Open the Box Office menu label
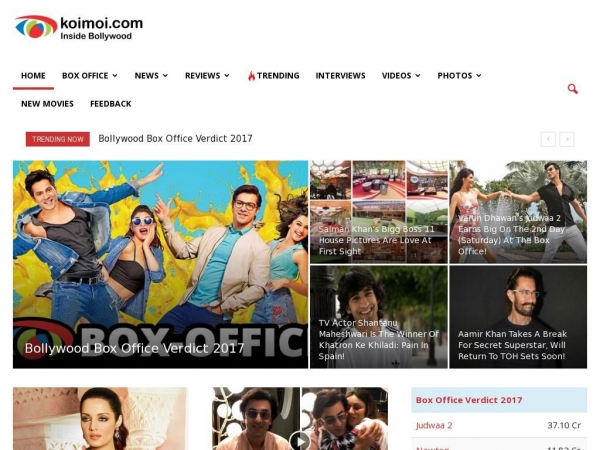 pos(85,76)
